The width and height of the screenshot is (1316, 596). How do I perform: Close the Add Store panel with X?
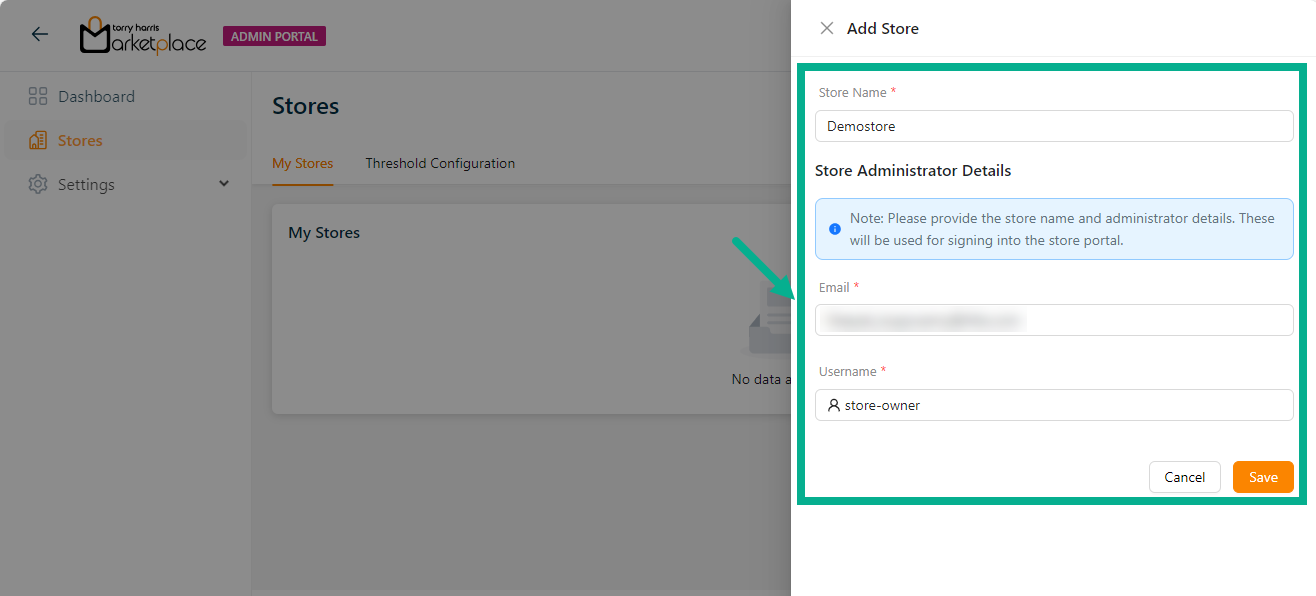click(x=827, y=29)
